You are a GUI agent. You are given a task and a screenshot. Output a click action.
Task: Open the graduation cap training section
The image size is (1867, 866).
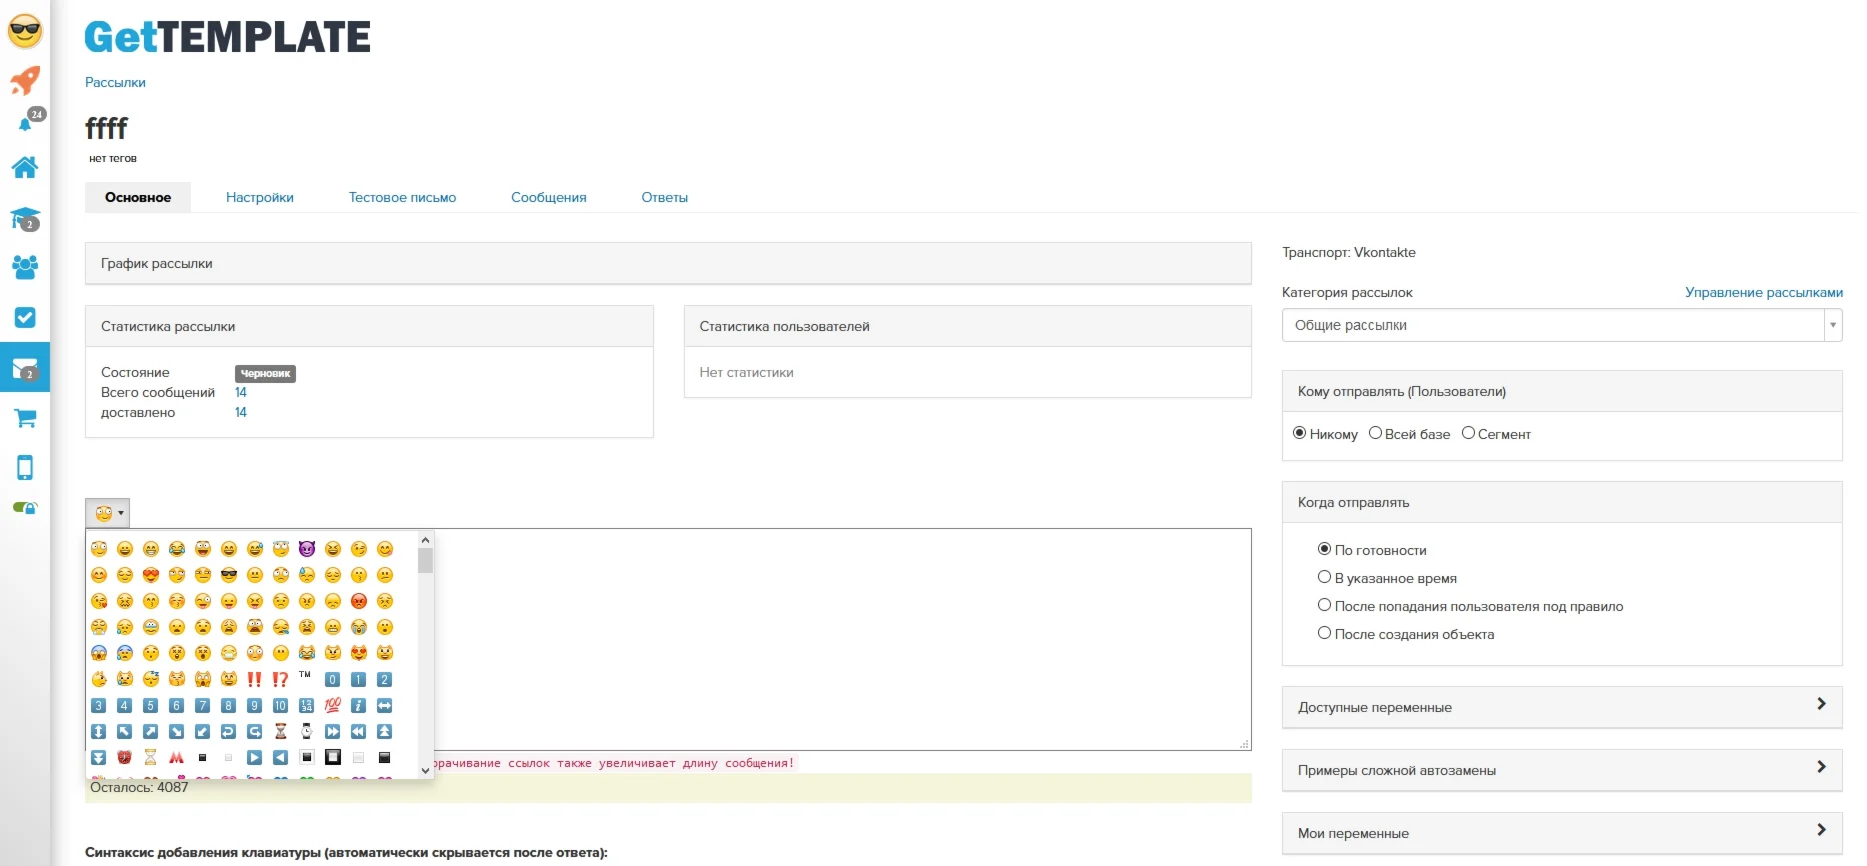tap(25, 218)
